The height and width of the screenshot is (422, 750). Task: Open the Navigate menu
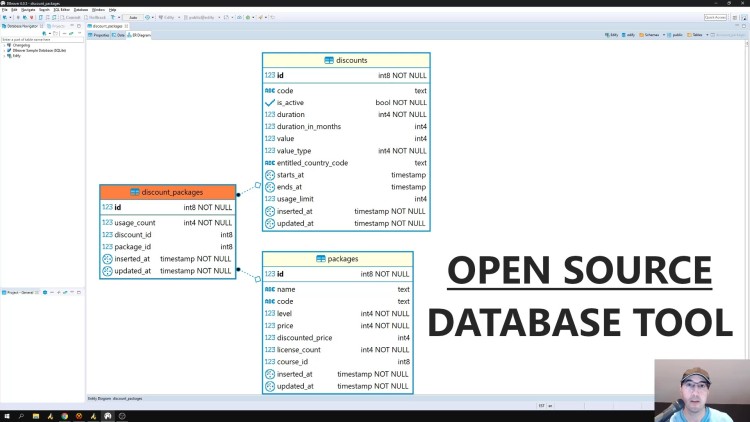pos(28,10)
